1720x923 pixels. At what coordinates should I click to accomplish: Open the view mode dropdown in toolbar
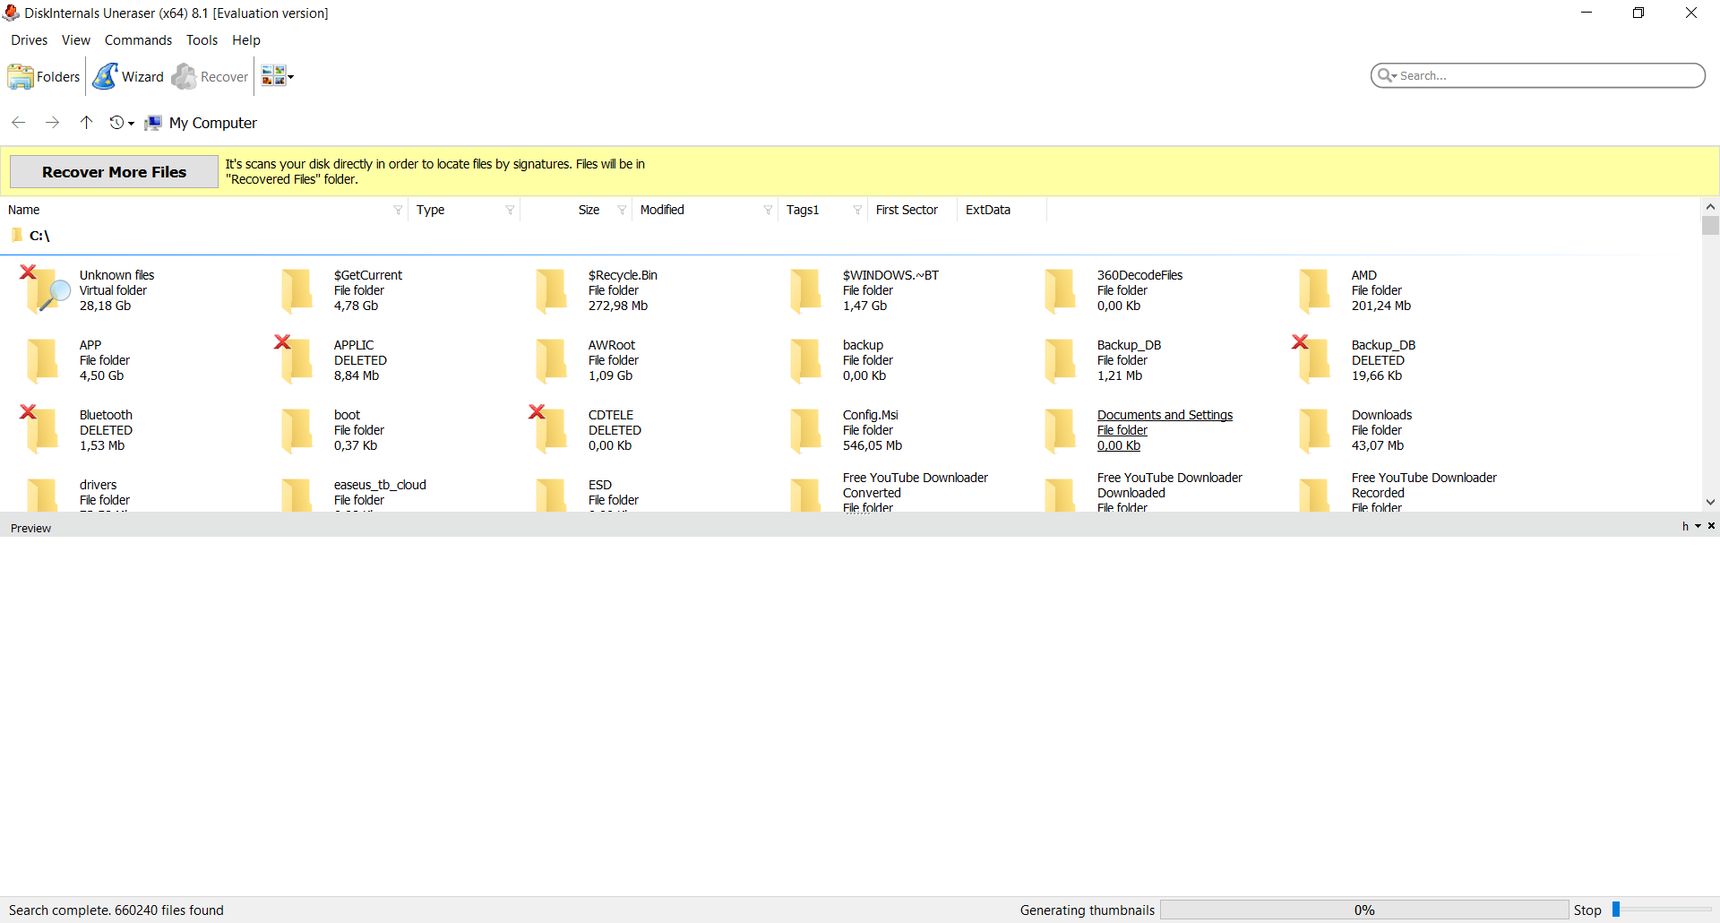coord(277,77)
